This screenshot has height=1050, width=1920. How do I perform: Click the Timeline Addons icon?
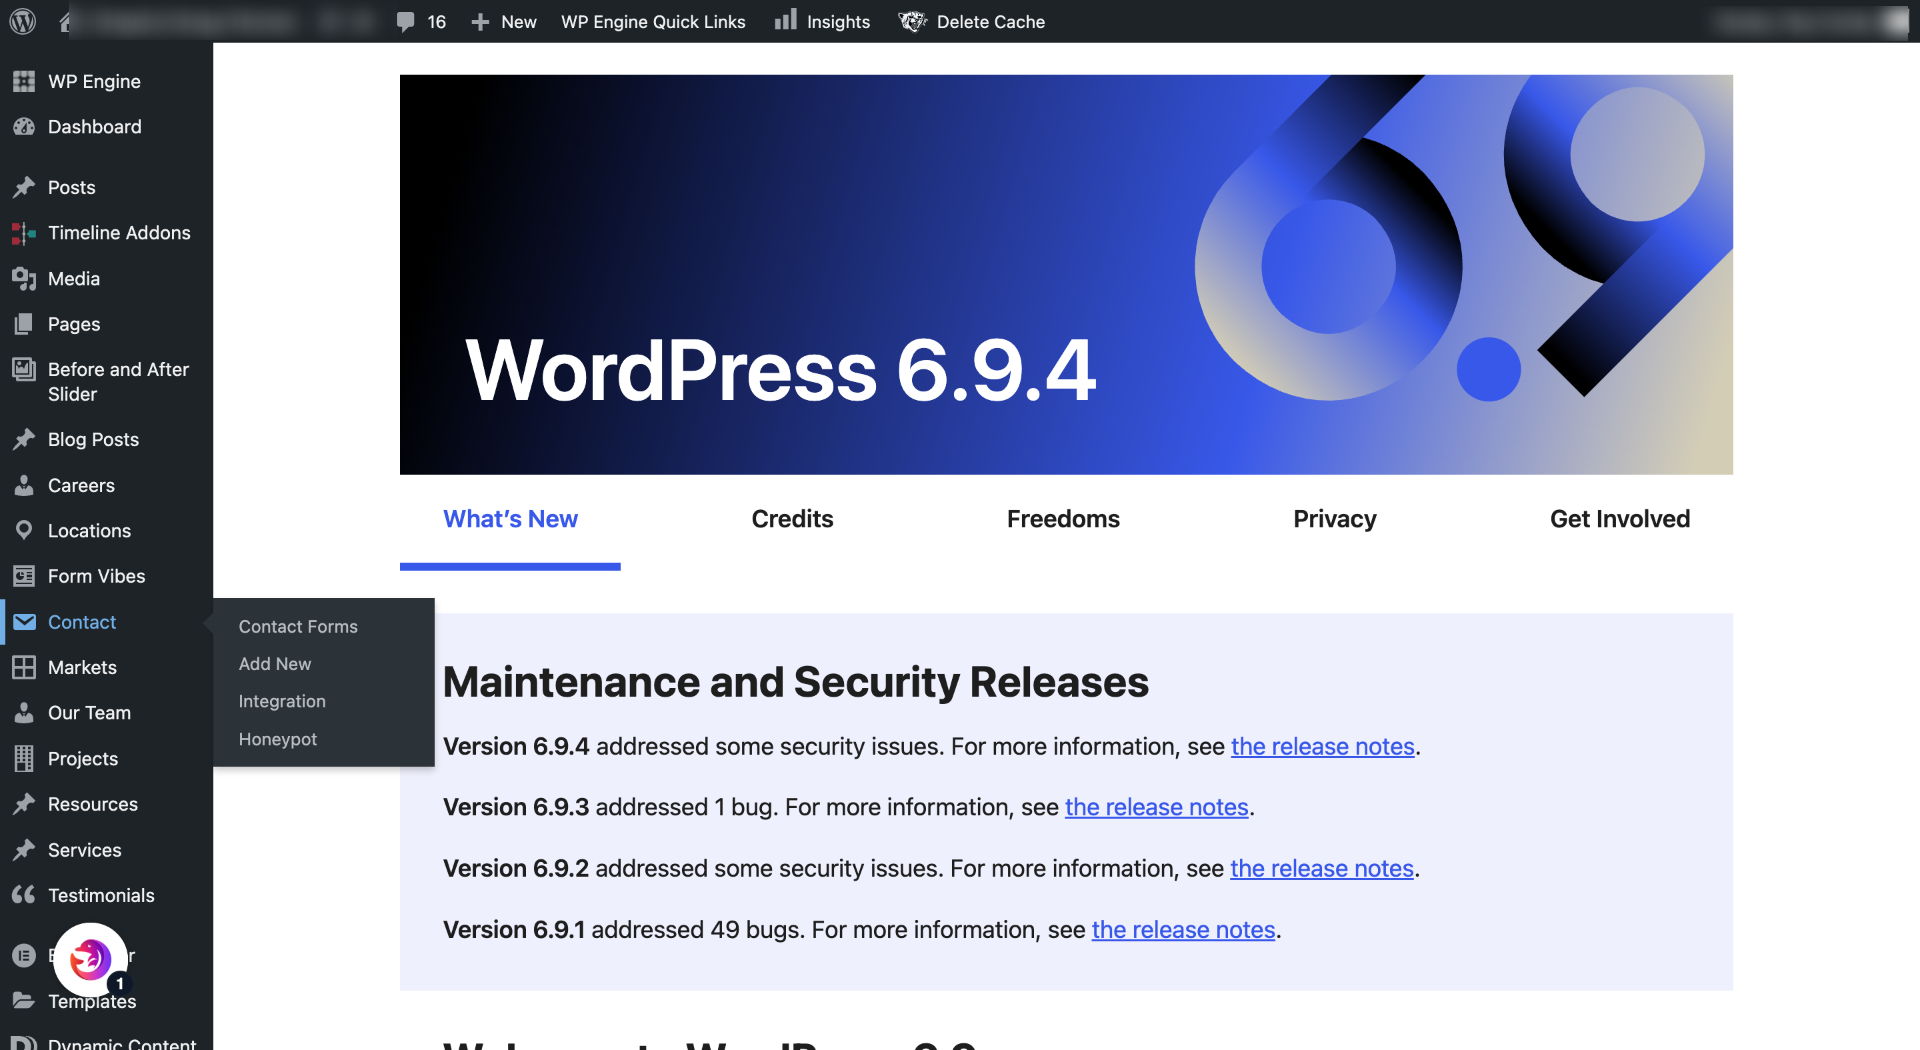(x=24, y=233)
